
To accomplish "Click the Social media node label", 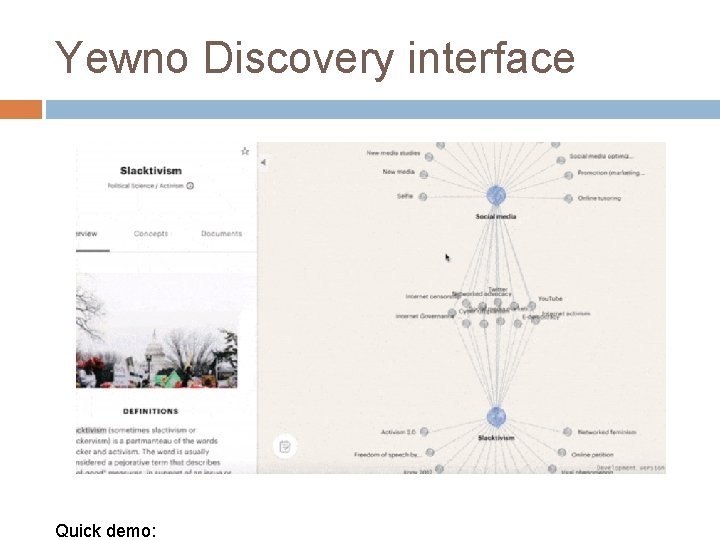I will (x=496, y=216).
